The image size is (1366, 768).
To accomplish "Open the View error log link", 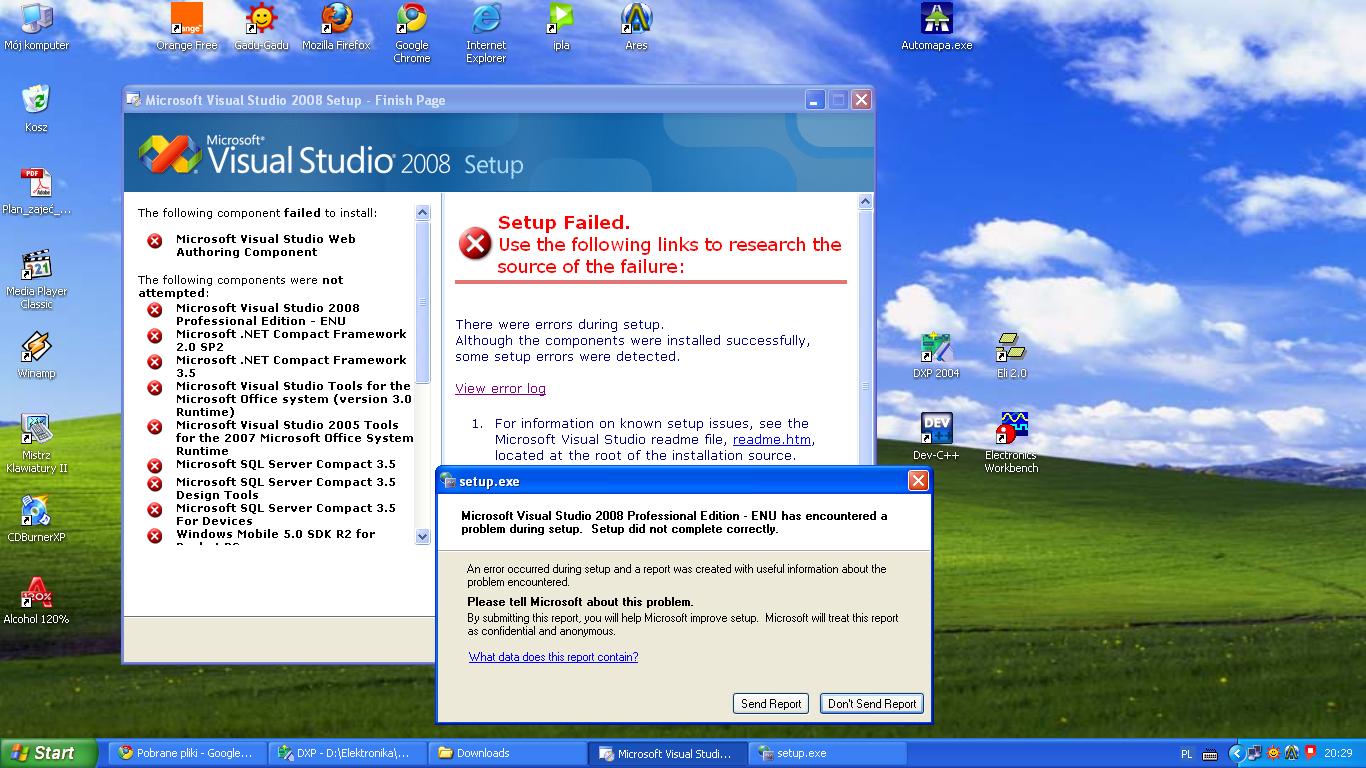I will click(x=500, y=388).
